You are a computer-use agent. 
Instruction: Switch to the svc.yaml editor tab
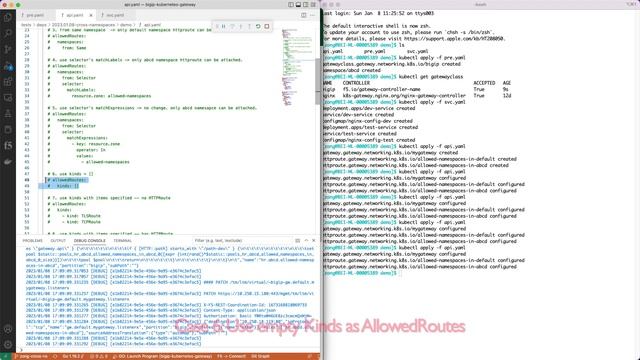[x=115, y=15]
